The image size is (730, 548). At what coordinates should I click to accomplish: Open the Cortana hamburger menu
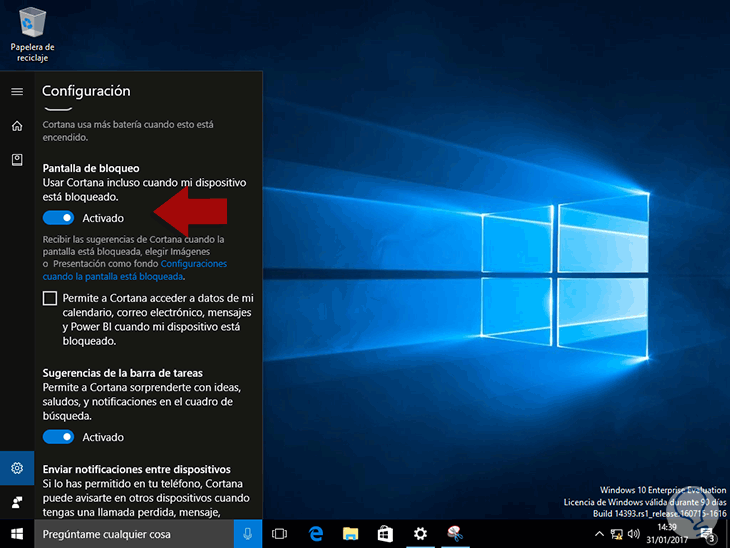coord(17,91)
